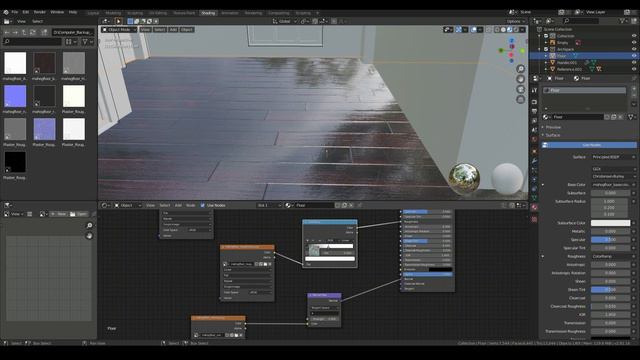Select the Floor object in outliner
Viewport: 640px width, 360px height.
coord(562,56)
